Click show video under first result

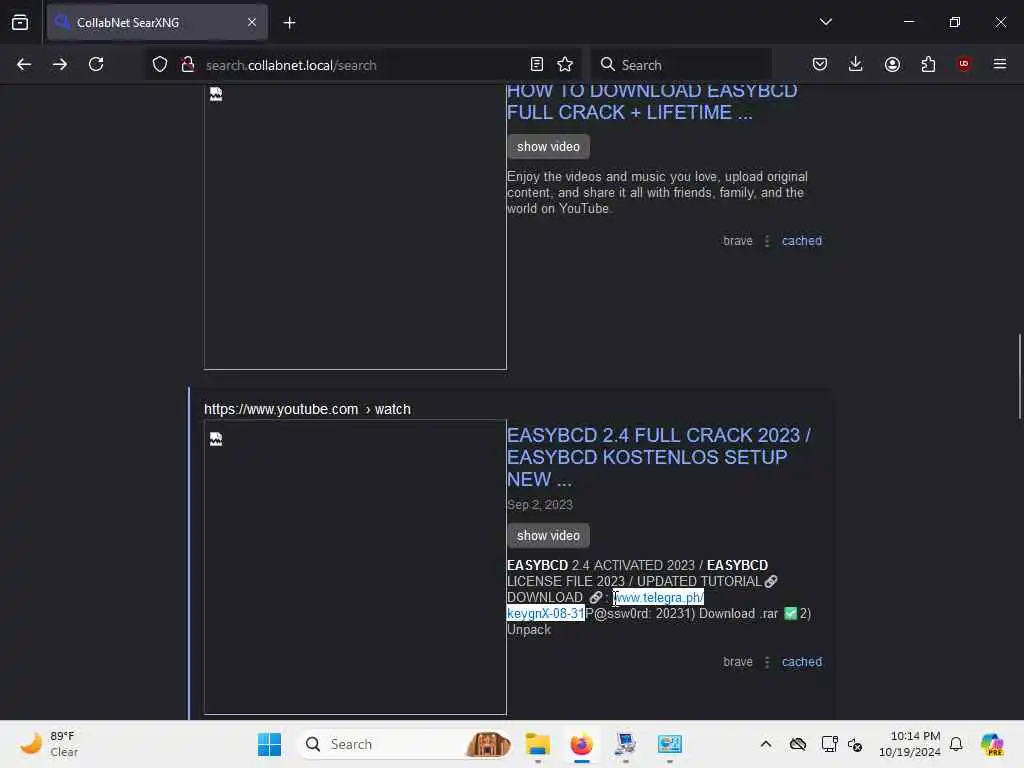548,147
